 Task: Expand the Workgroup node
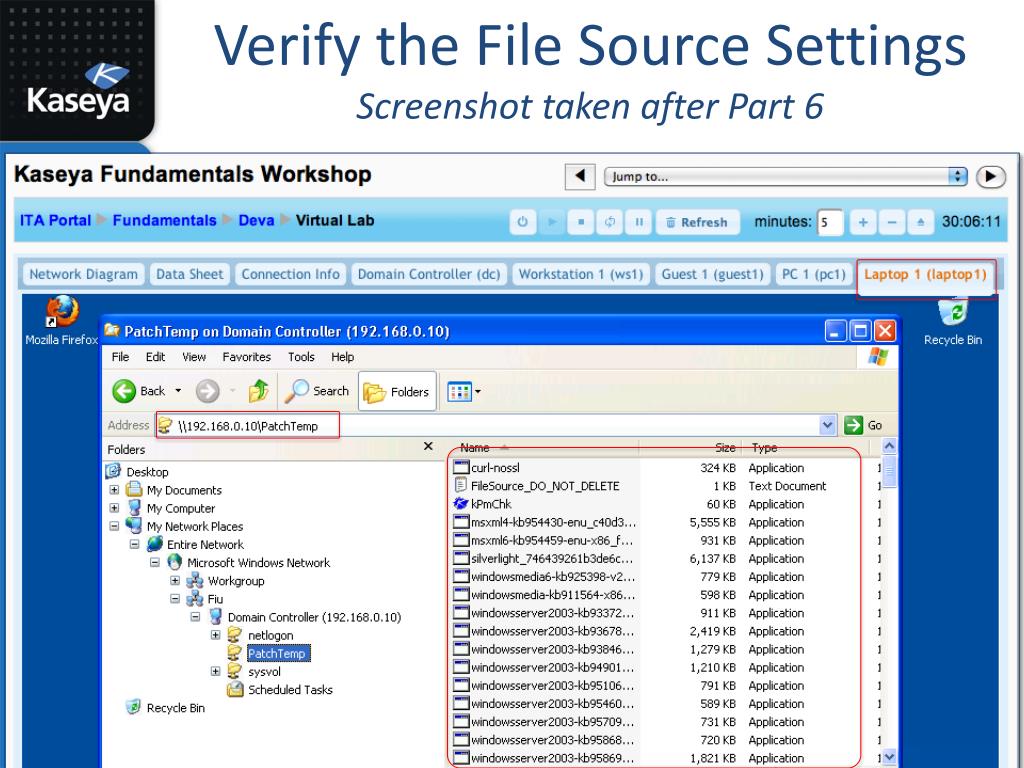tap(175, 581)
